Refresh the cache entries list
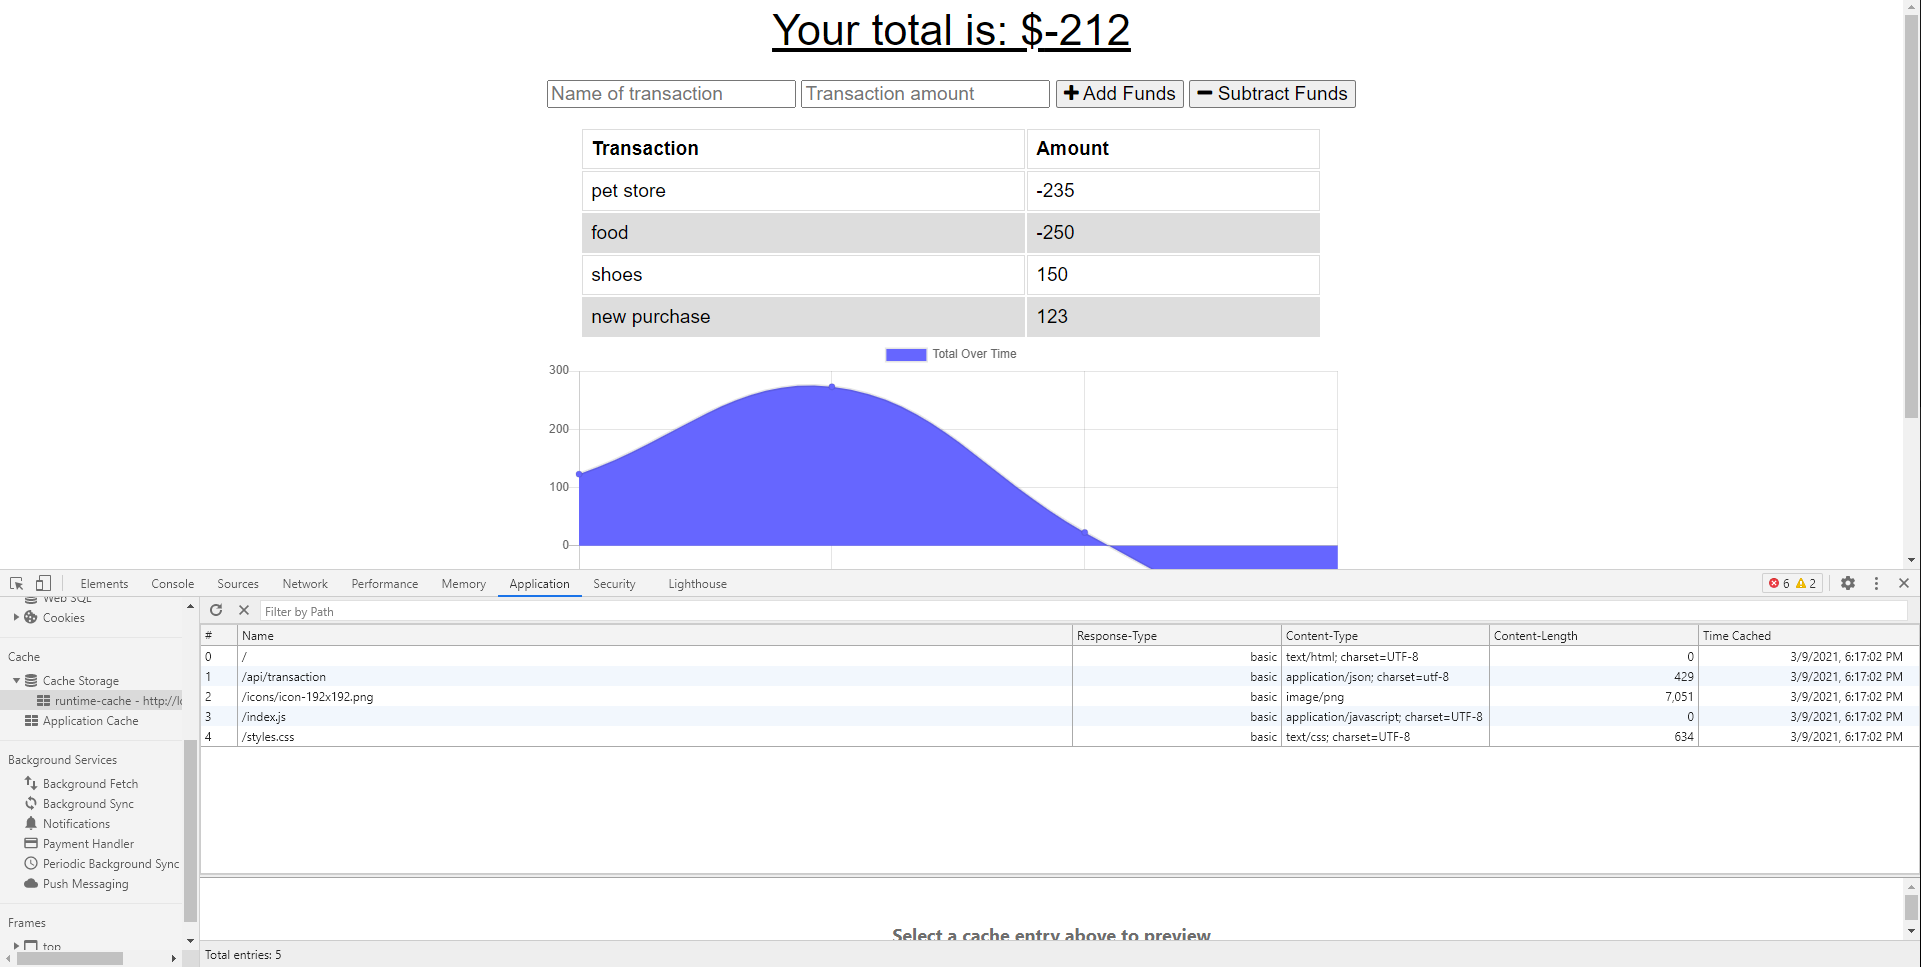The image size is (1921, 967). click(x=216, y=610)
